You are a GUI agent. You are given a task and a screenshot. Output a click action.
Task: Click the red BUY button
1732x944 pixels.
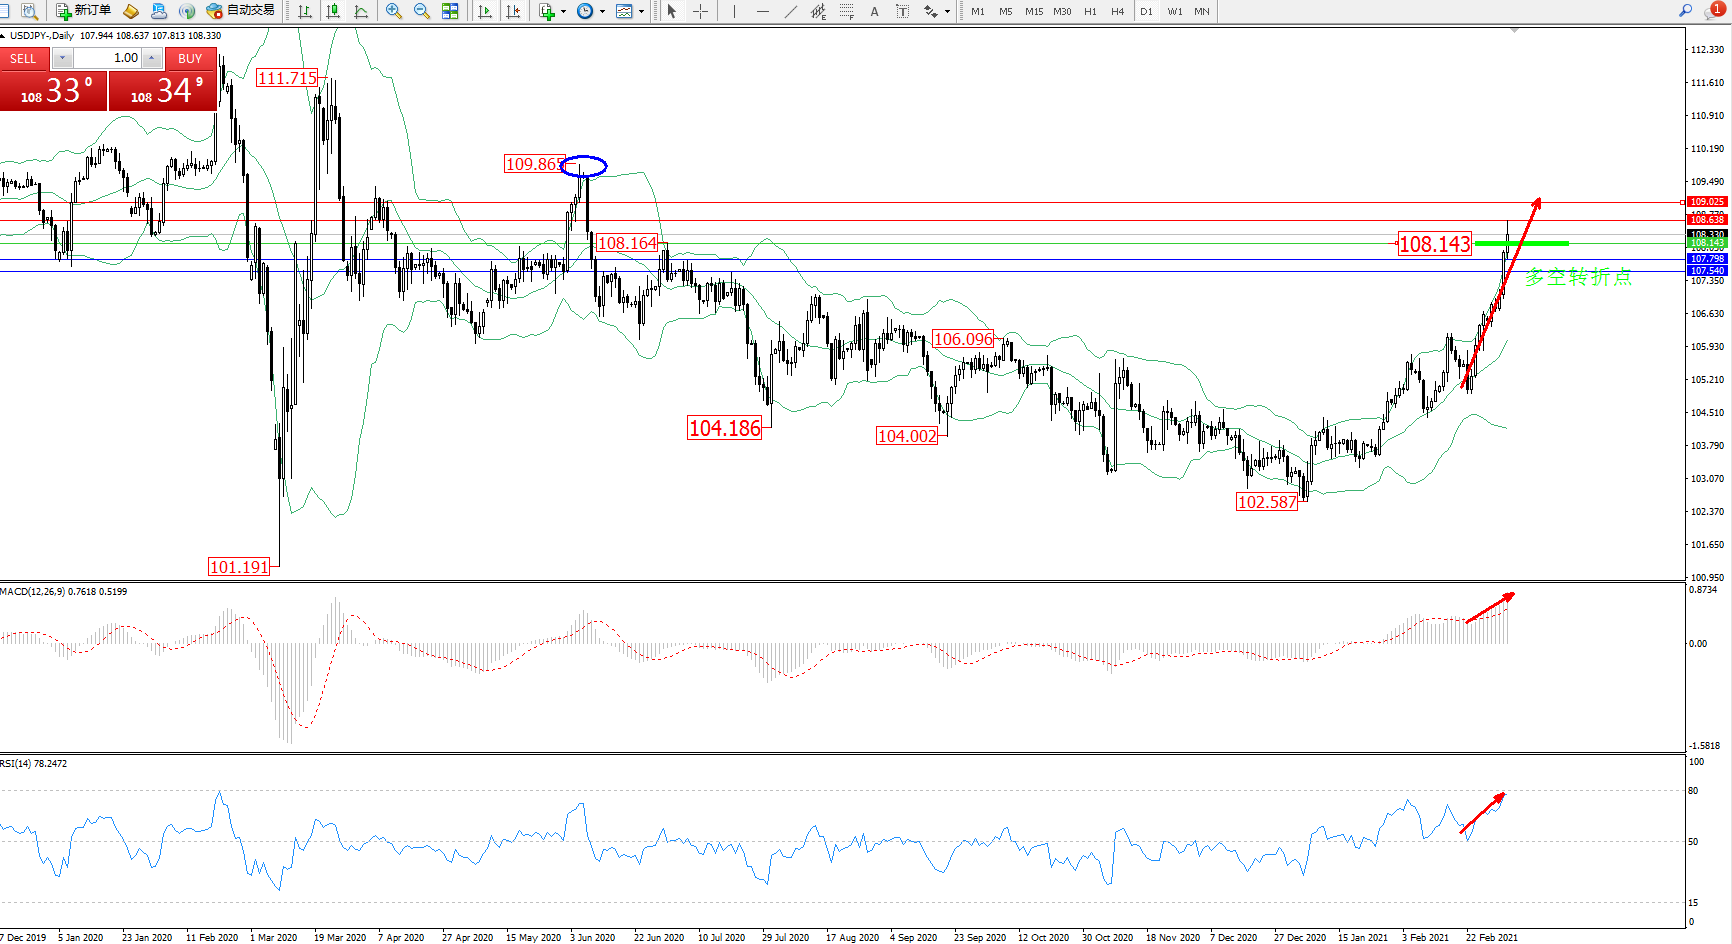(190, 59)
